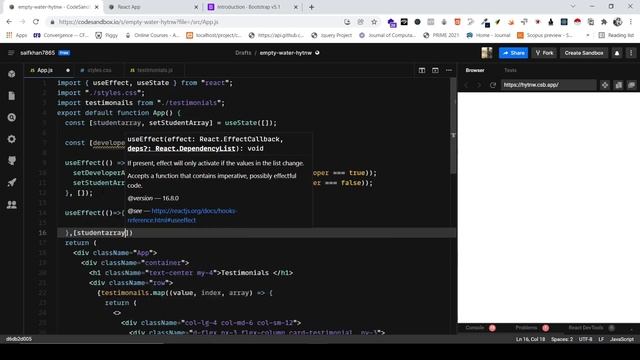Screen dimensions: 640x360
Task: Change line ending via LF status
Action: tap(601, 340)
